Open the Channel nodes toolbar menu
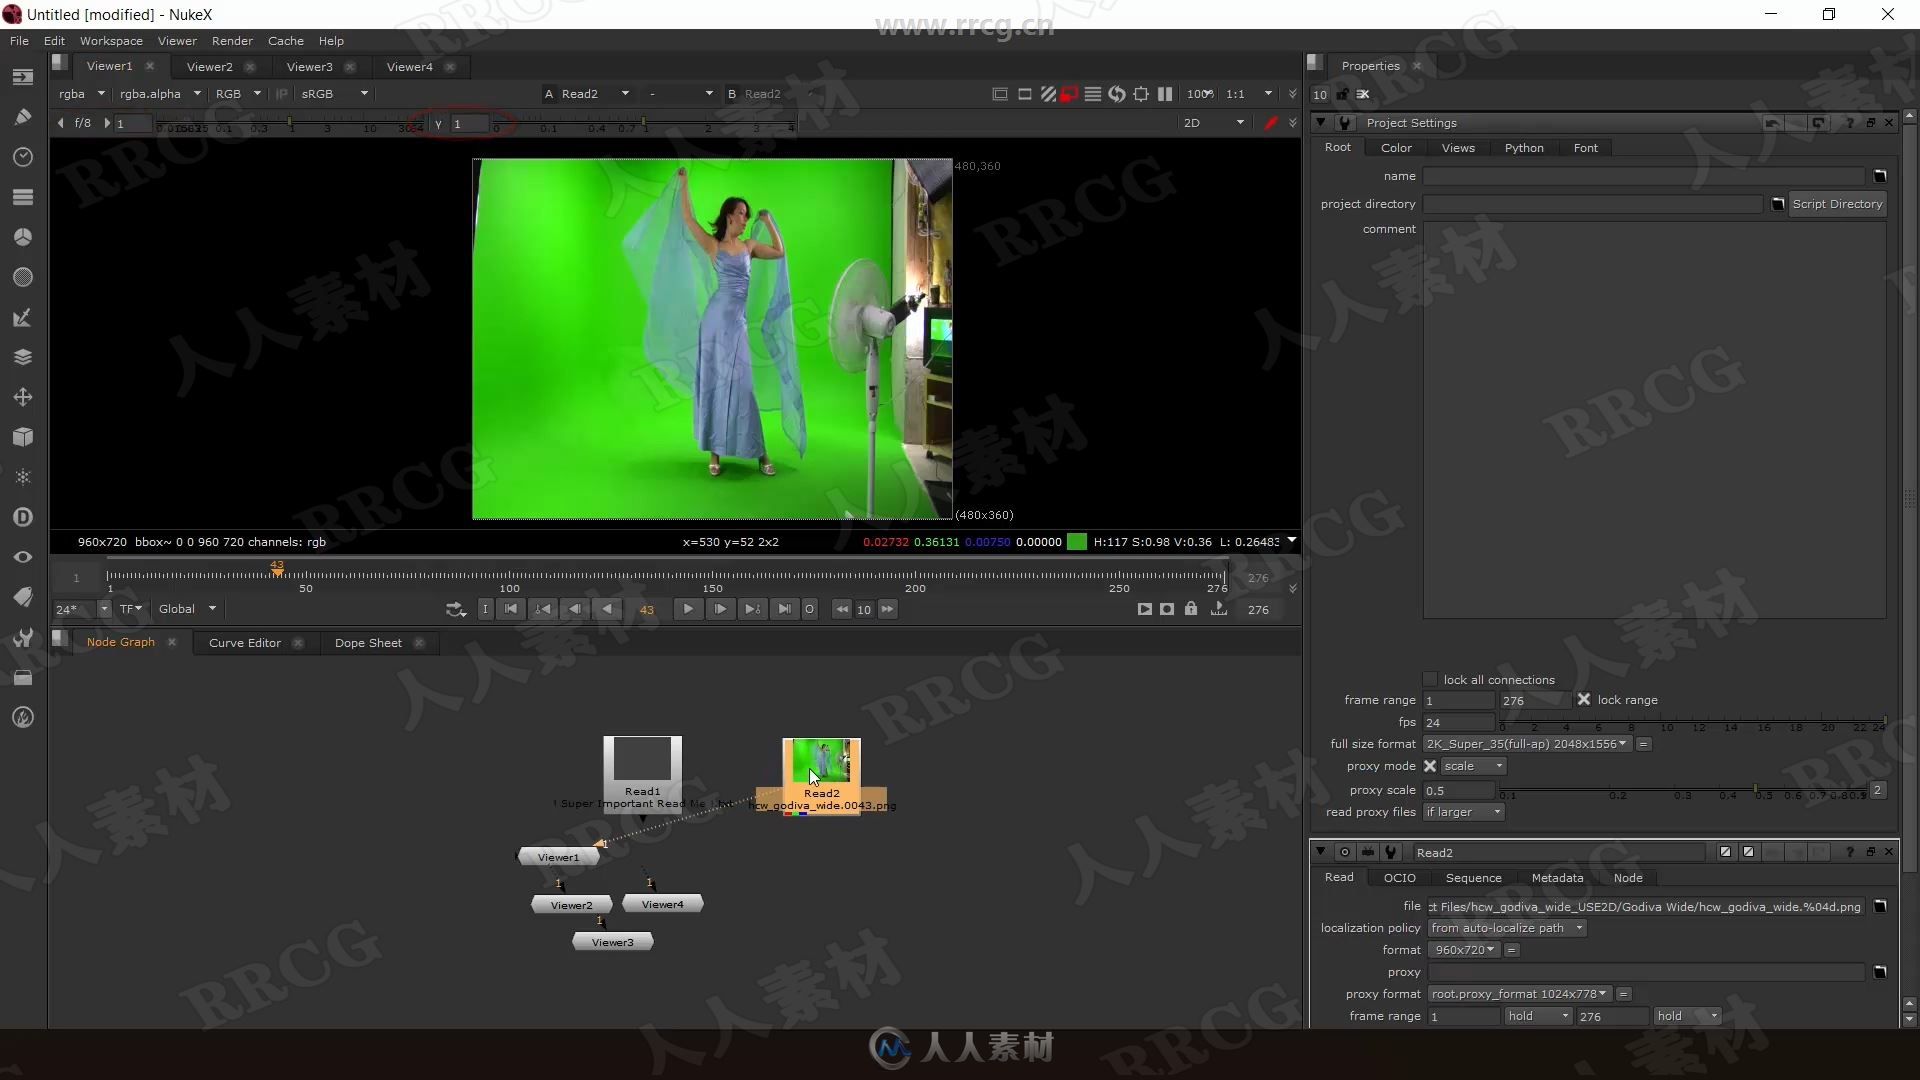This screenshot has height=1080, width=1920. tap(23, 197)
